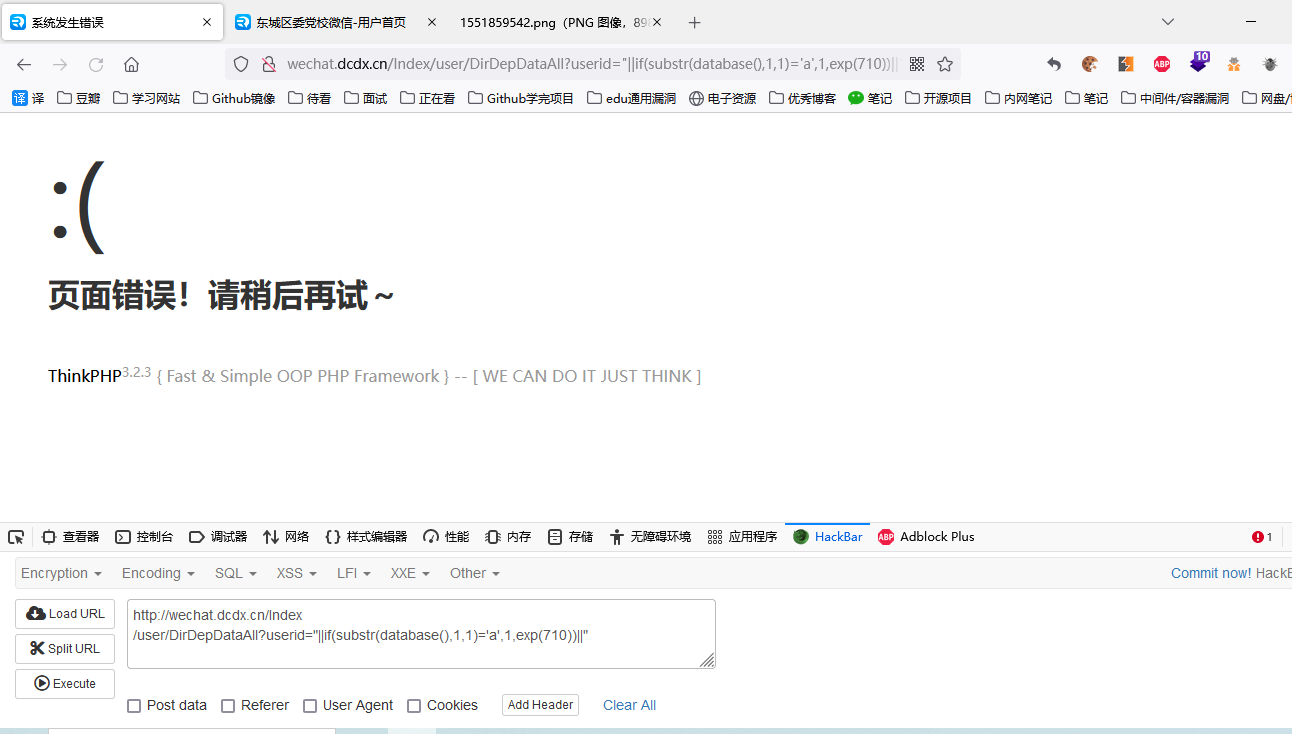Viewport: 1292px width, 734px height.
Task: Open the 内网笔记 bookmark folder
Action: 1018,98
